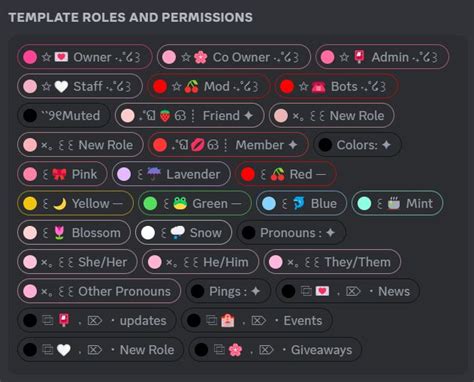Click the crescent moon emoji on Yellow role

tap(60, 203)
